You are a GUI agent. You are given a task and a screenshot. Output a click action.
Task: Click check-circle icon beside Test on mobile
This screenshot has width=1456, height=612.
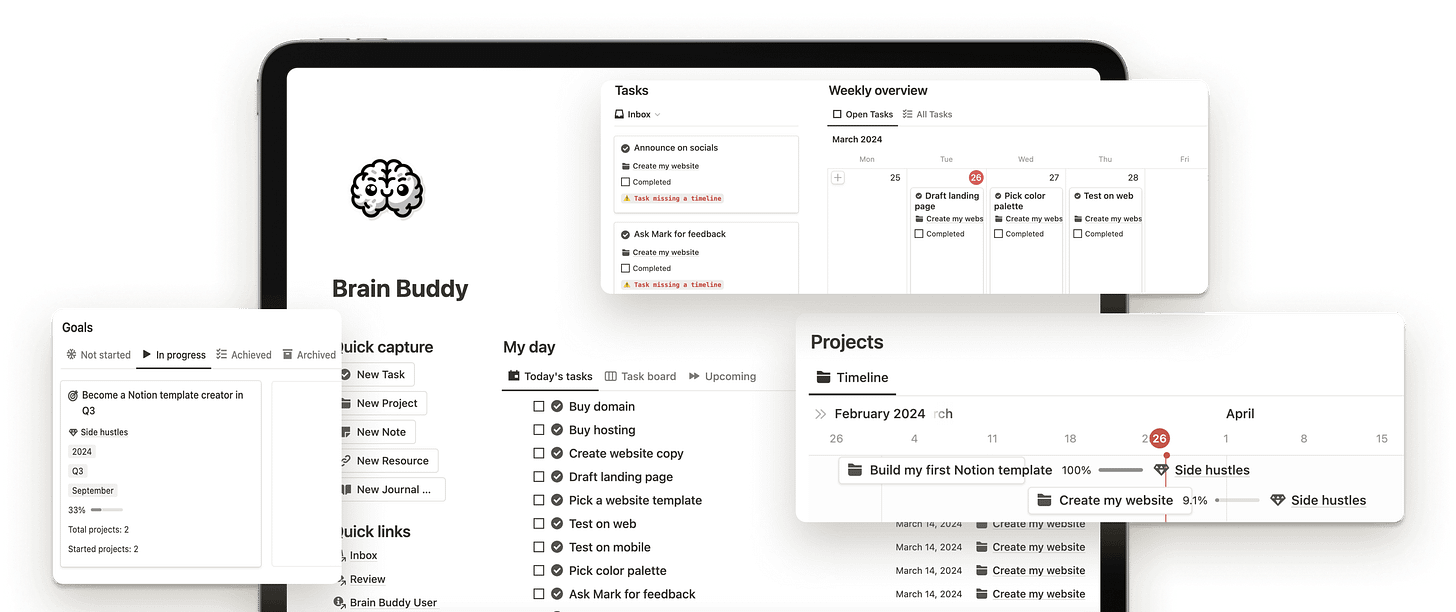(x=557, y=547)
